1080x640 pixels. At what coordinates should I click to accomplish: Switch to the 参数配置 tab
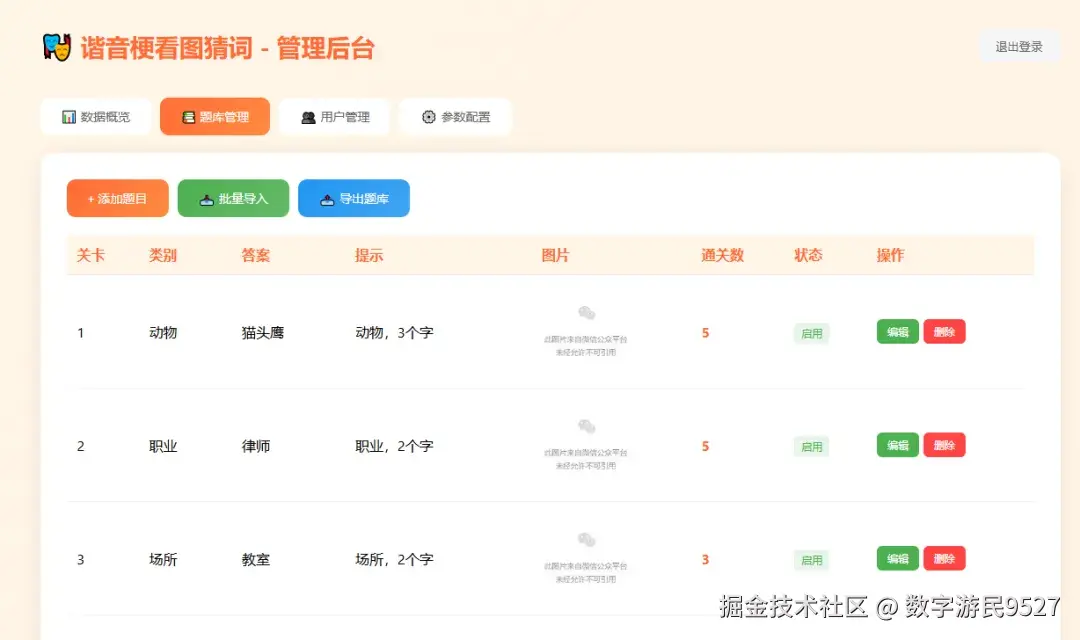tap(455, 116)
